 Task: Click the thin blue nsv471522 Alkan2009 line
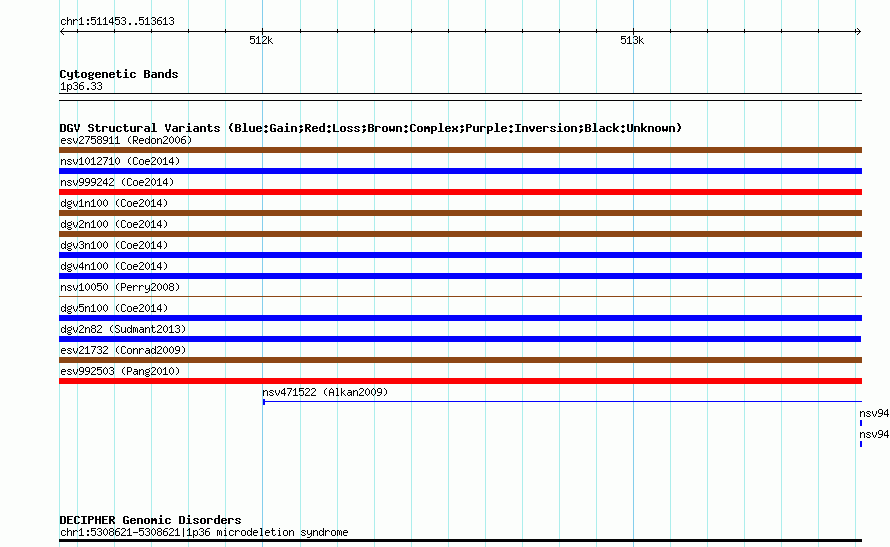coord(562,402)
